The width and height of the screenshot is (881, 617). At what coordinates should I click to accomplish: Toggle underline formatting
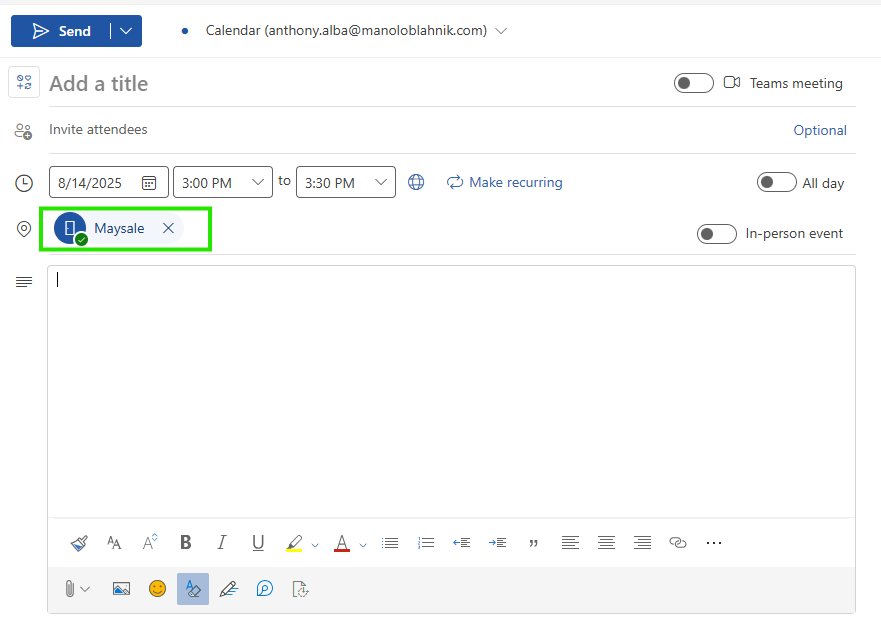tap(258, 543)
